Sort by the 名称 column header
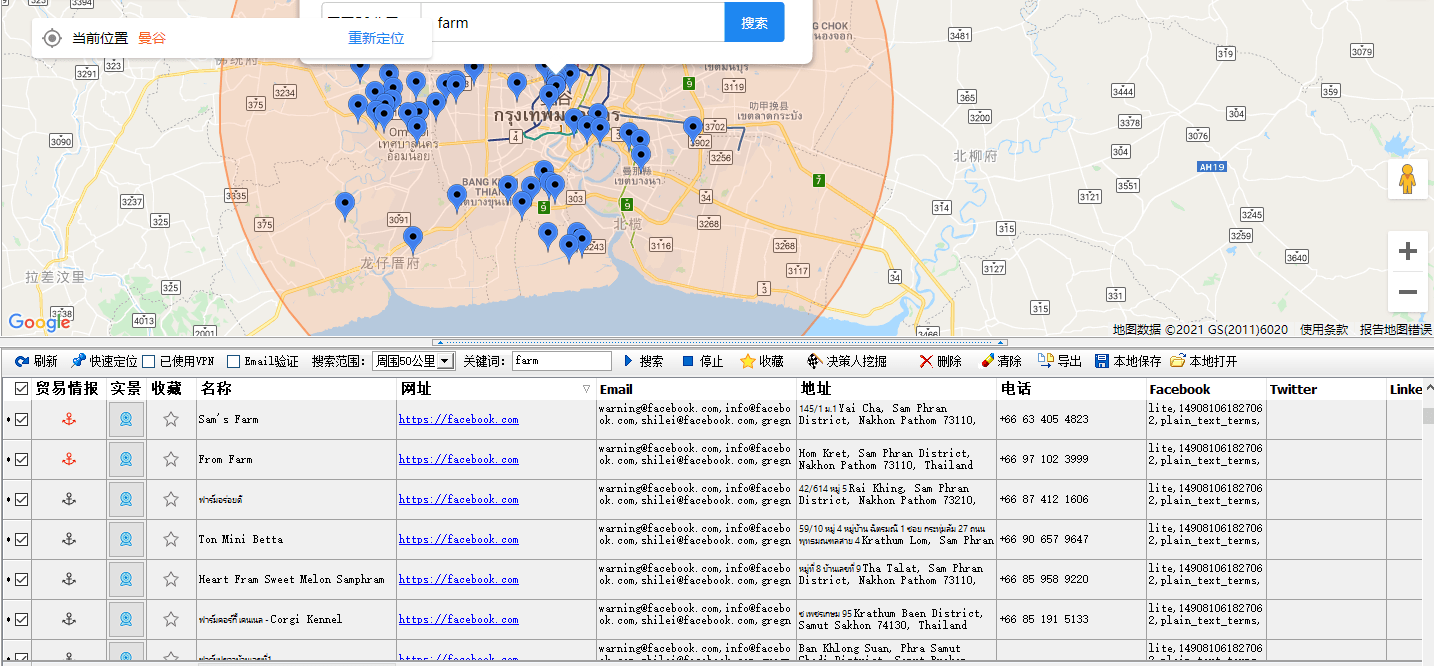1434x666 pixels. [216, 389]
